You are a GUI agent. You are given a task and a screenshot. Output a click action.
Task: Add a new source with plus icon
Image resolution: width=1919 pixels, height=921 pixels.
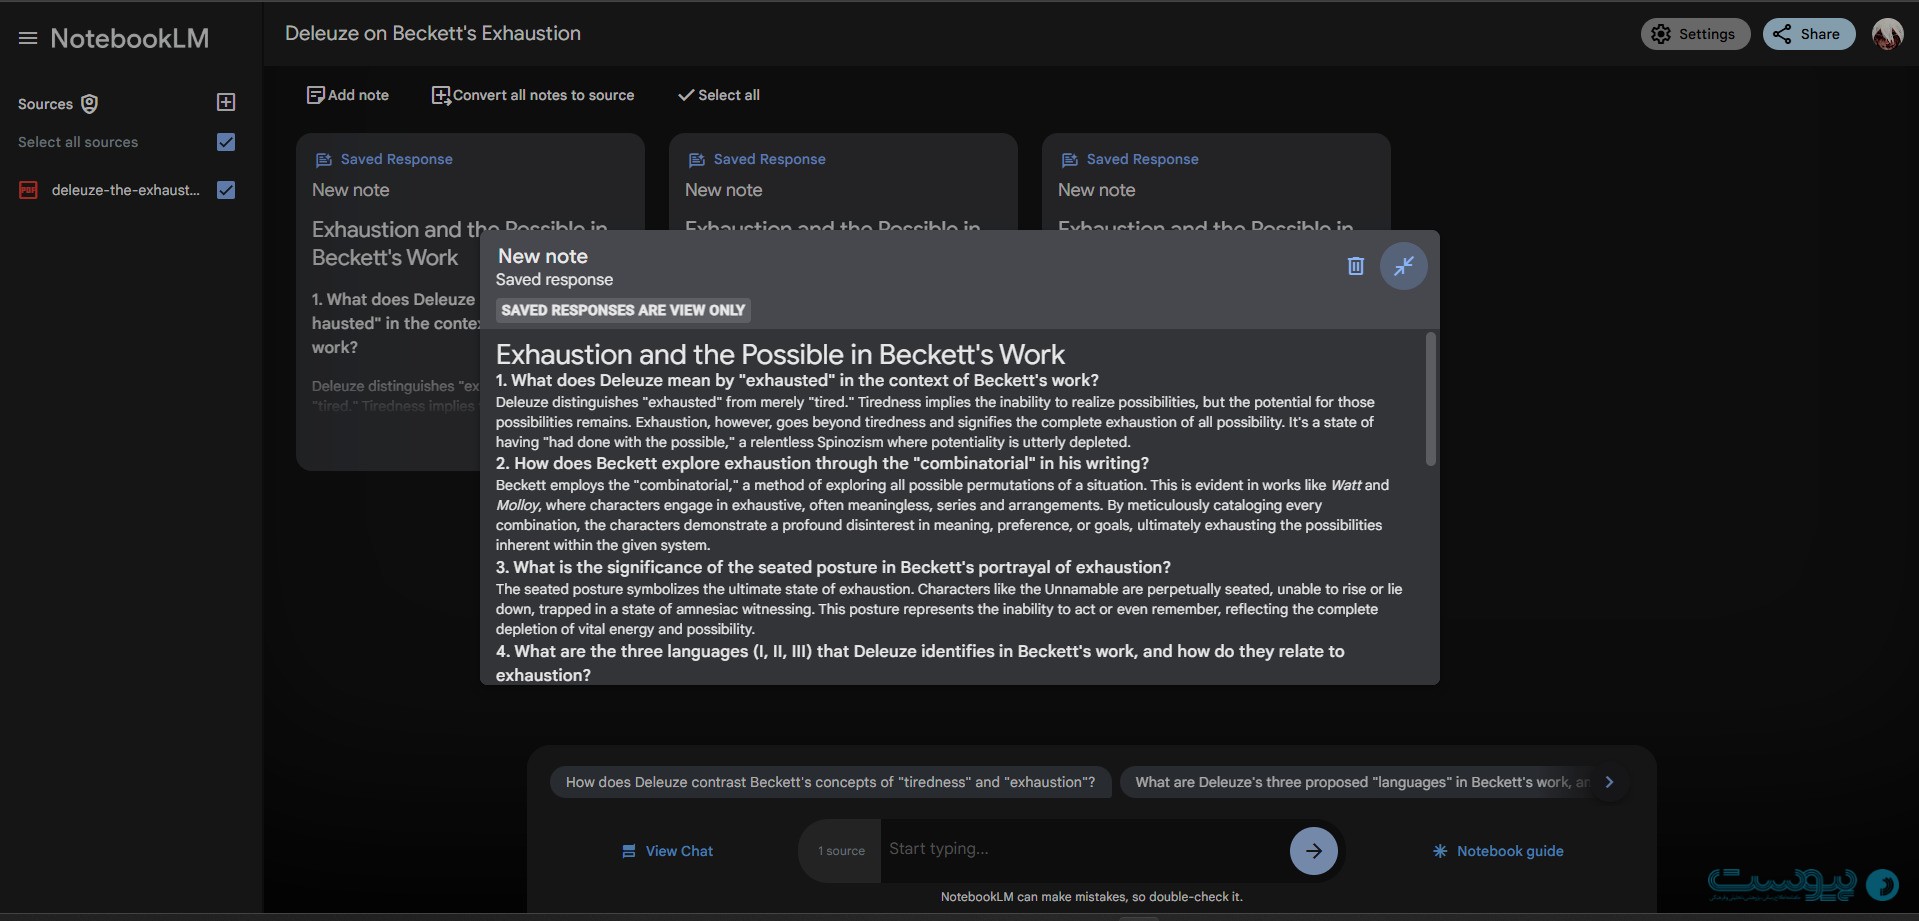click(x=226, y=102)
